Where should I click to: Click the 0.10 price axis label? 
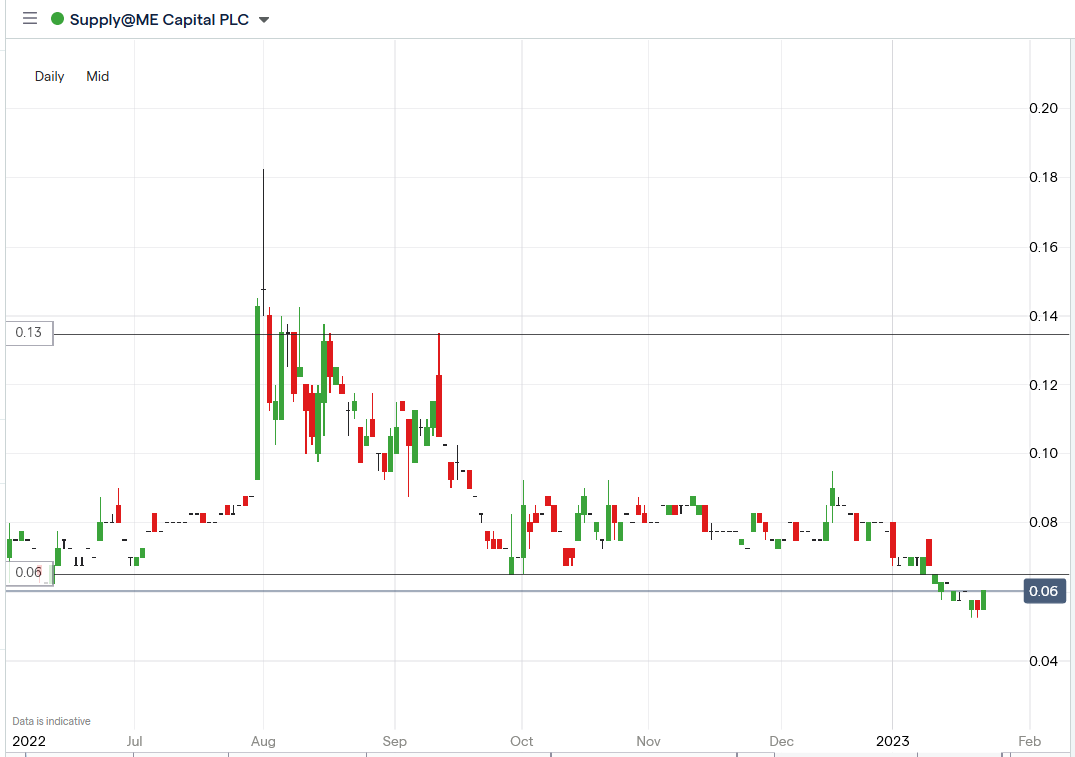click(1043, 453)
